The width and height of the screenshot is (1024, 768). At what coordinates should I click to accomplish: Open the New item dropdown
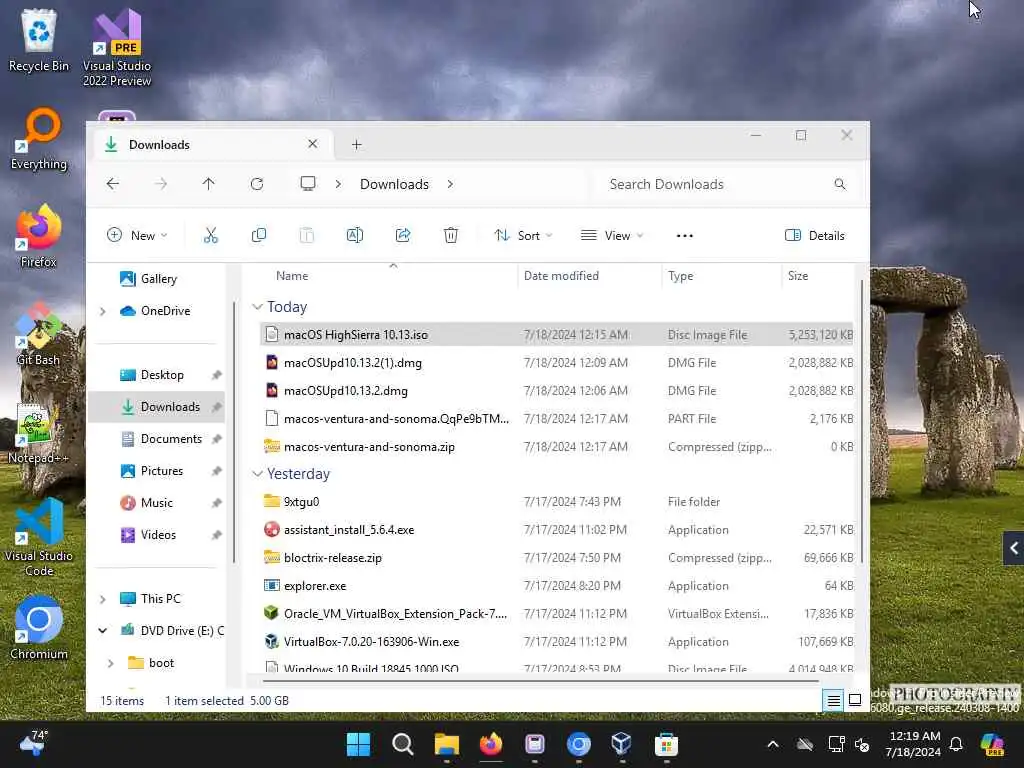[x=137, y=235]
